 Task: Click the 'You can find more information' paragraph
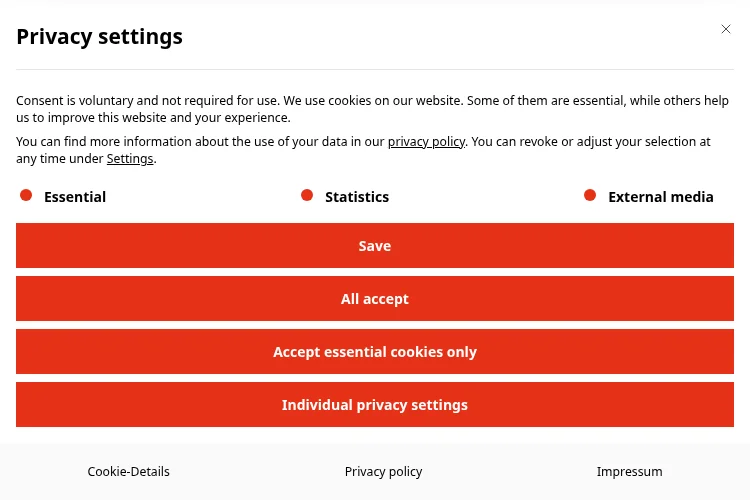coord(364,150)
